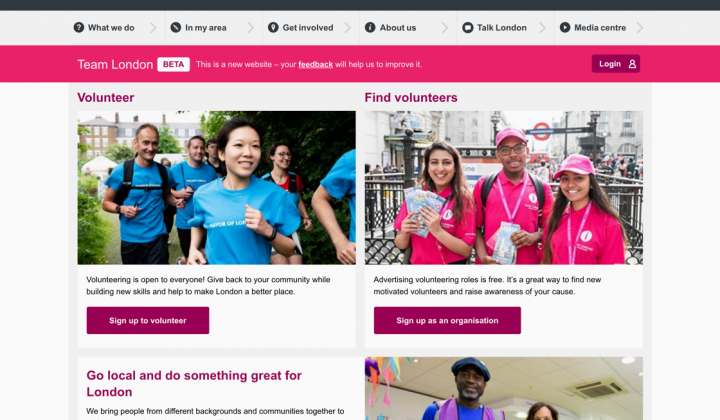
Task: Click the play icon beside Media centre
Action: click(565, 28)
